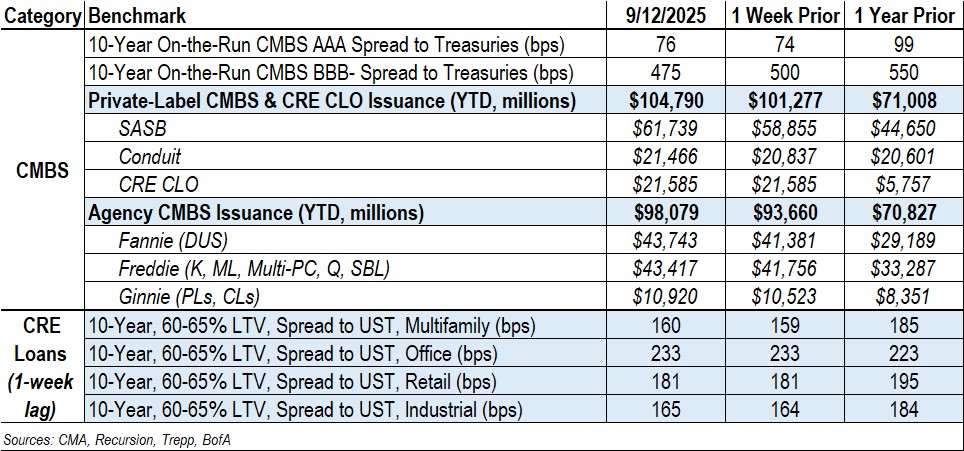Click the BBB- spread value 475
The width and height of the screenshot is (964, 451).
665,73
